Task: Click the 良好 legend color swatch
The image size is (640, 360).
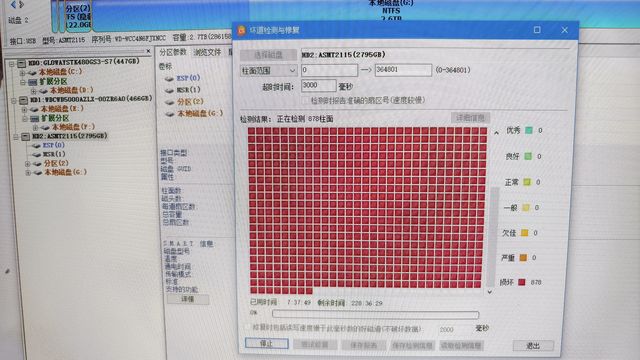Action: (x=528, y=156)
